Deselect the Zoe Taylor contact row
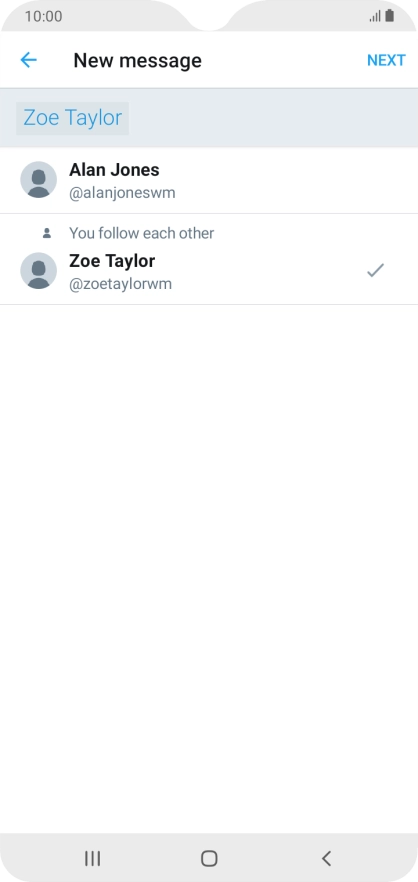Viewport: 418px width, 882px height. [x=209, y=259]
